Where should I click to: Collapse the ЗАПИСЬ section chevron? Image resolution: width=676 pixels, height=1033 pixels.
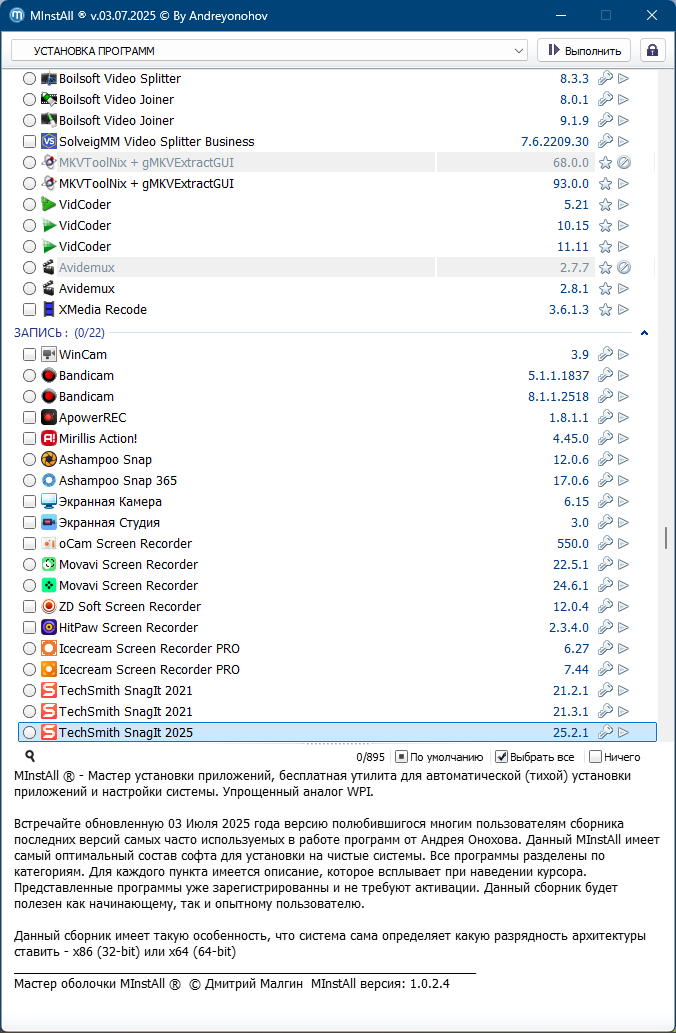(x=644, y=333)
